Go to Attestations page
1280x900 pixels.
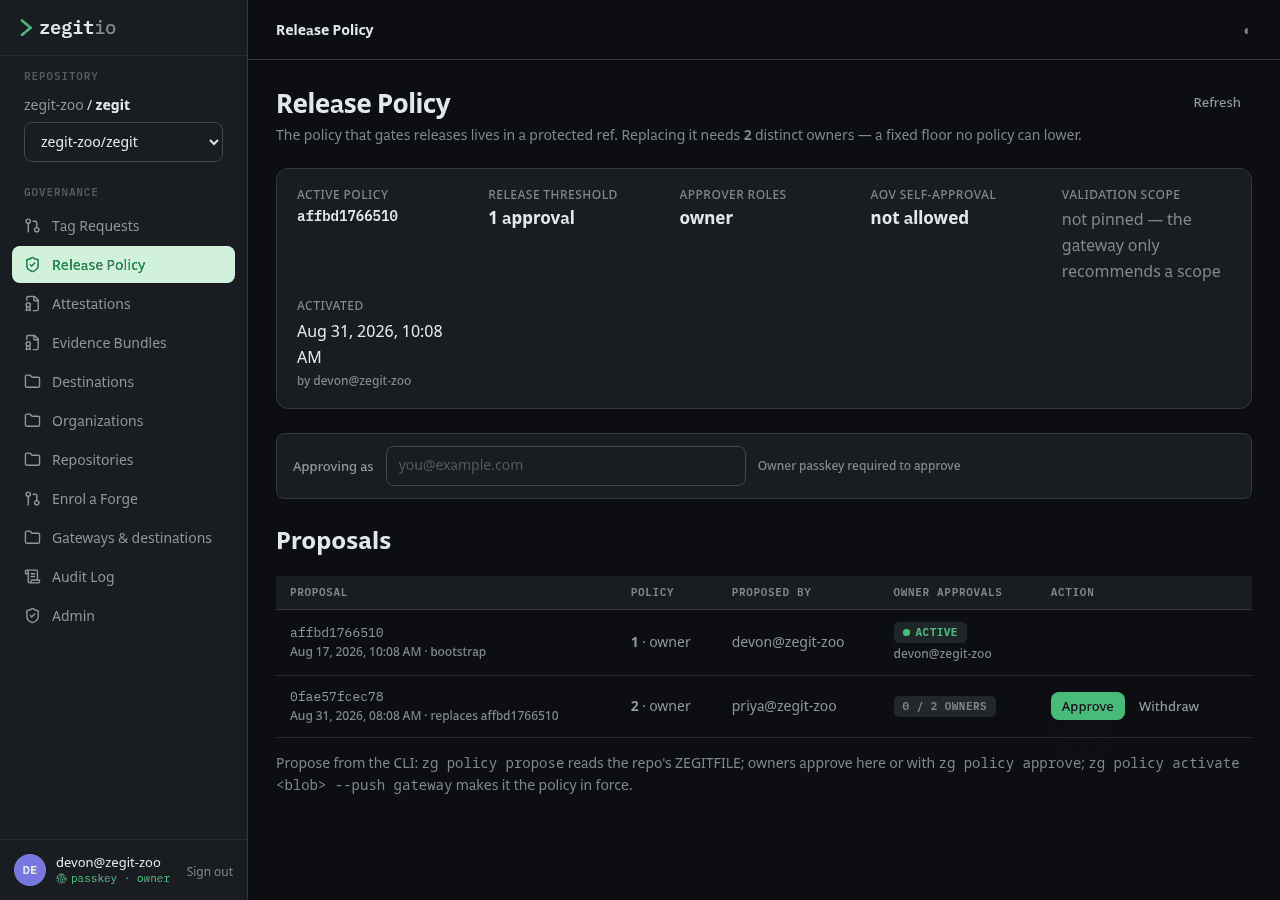(123, 304)
